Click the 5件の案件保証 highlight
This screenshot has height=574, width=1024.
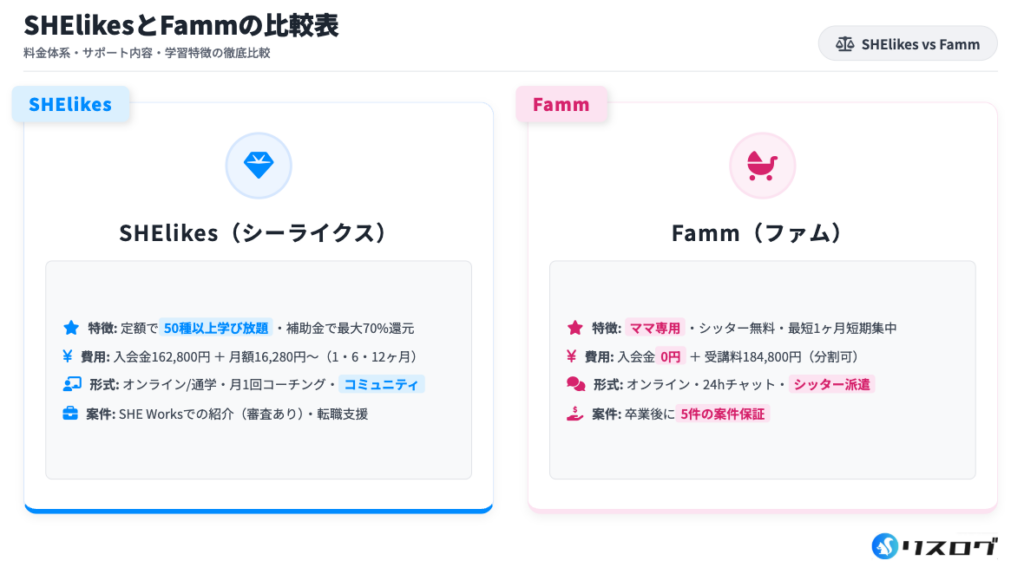723,413
